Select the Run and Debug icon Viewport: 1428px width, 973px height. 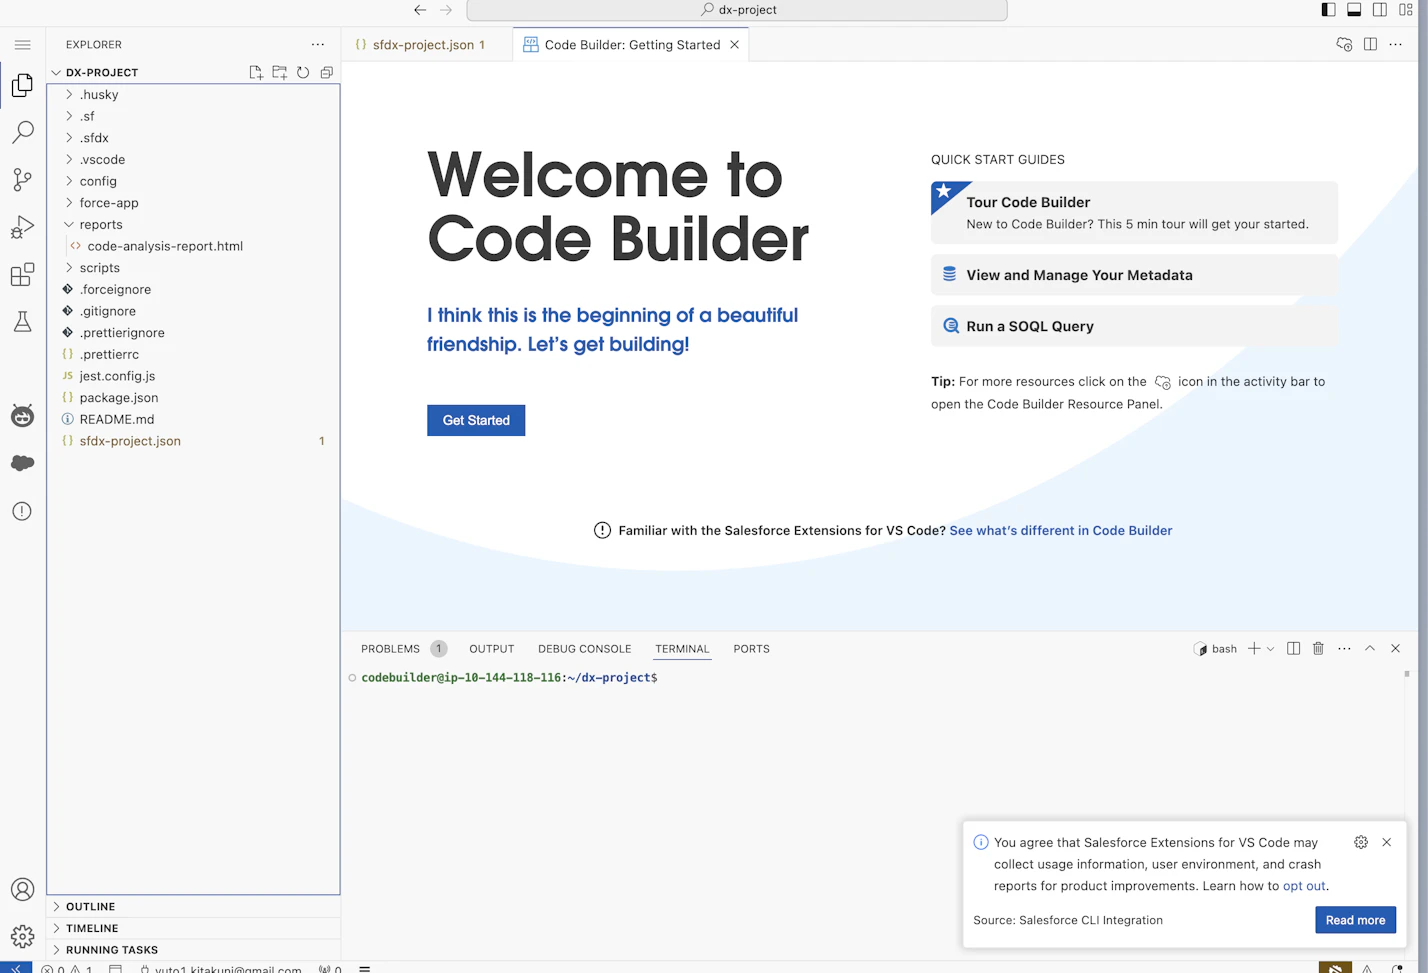(x=22, y=227)
